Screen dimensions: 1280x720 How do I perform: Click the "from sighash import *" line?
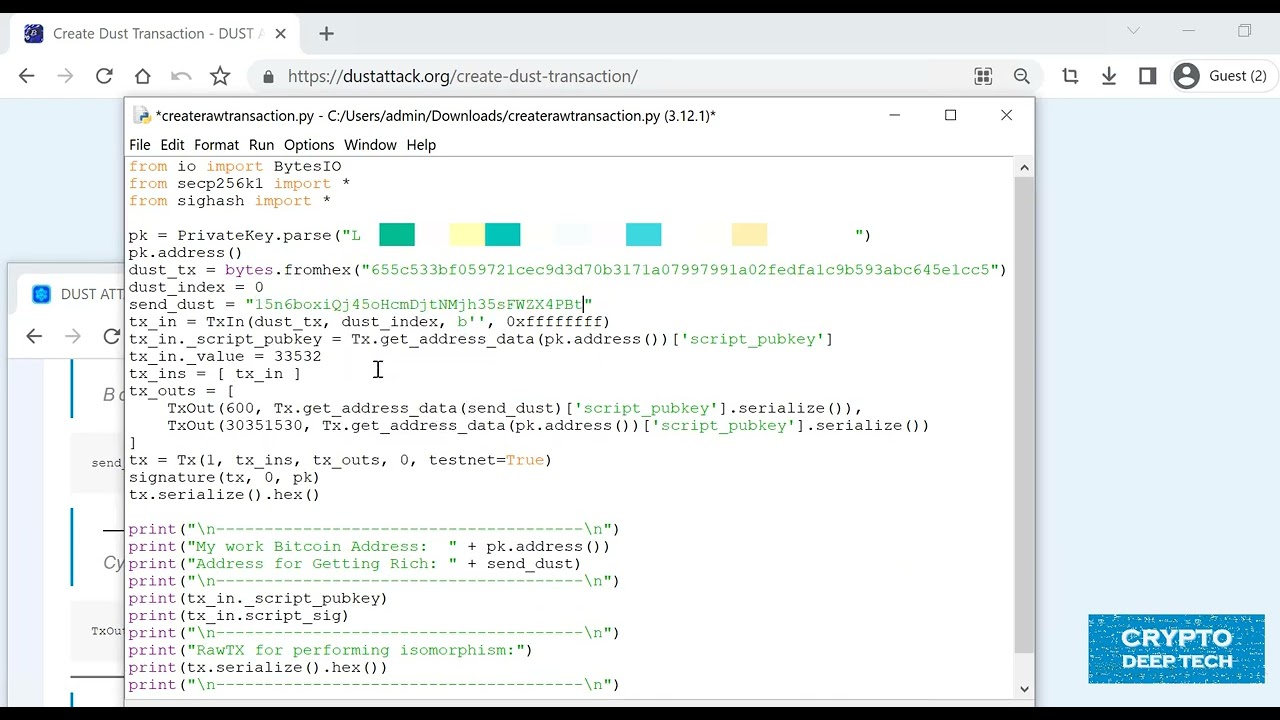pyautogui.click(x=229, y=201)
